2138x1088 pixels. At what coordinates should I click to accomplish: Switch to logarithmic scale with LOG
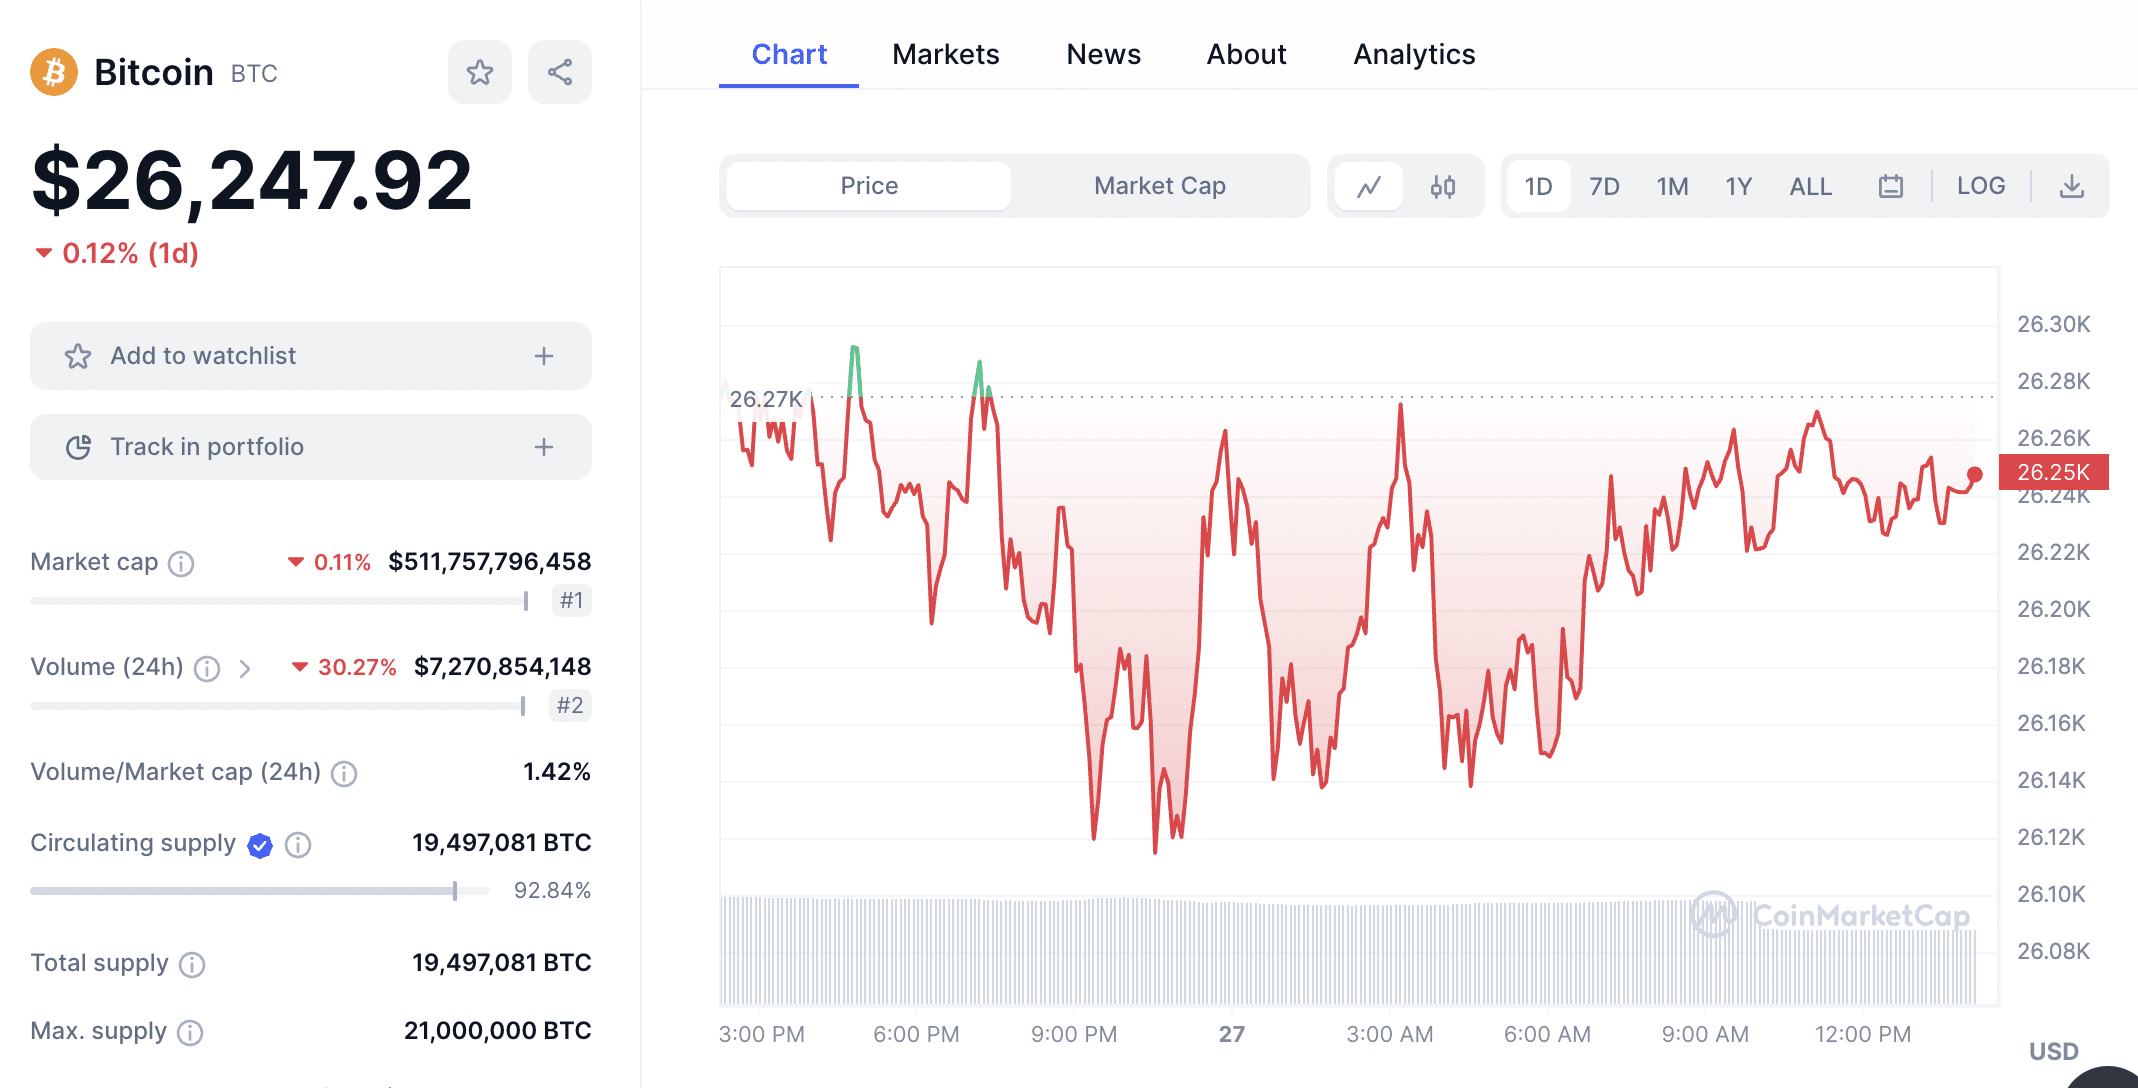(1978, 185)
